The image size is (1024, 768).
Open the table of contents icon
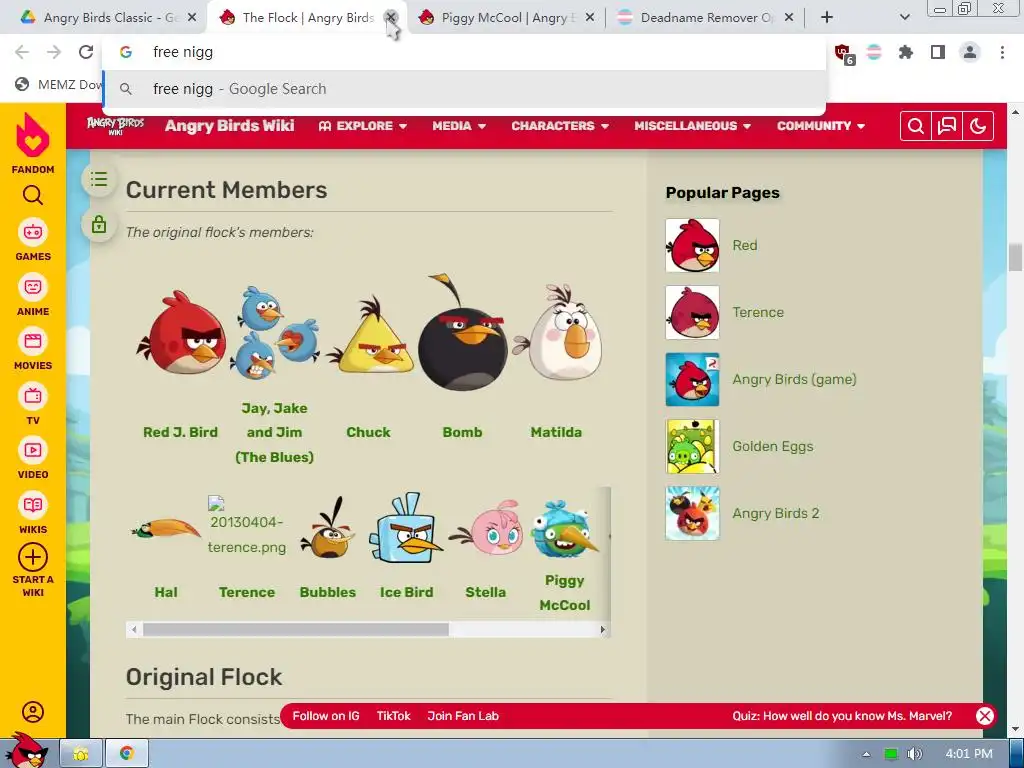(x=99, y=179)
